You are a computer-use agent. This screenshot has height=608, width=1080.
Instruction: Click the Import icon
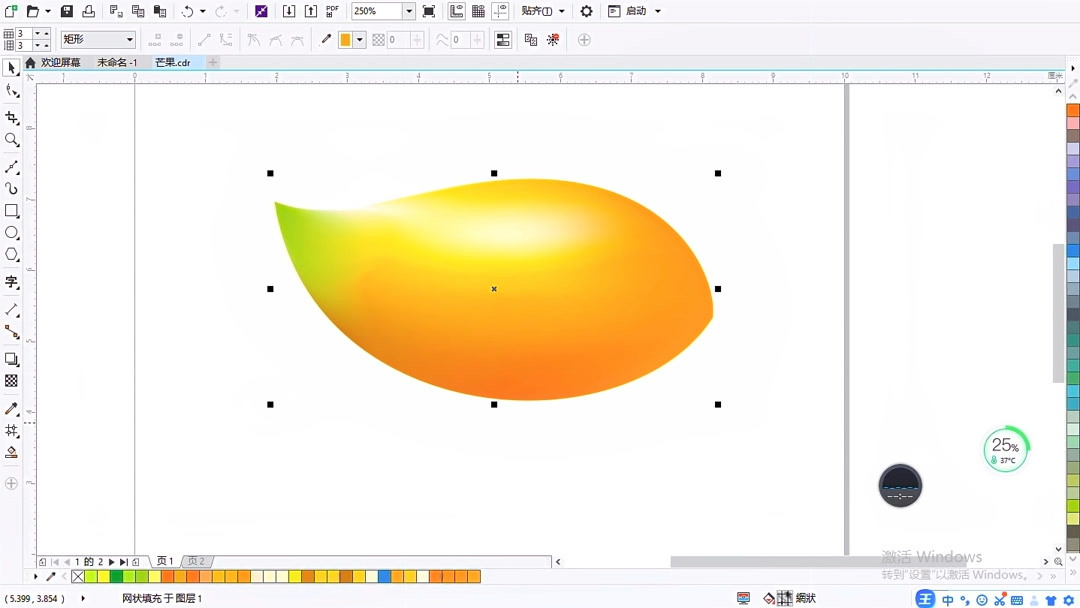point(289,11)
